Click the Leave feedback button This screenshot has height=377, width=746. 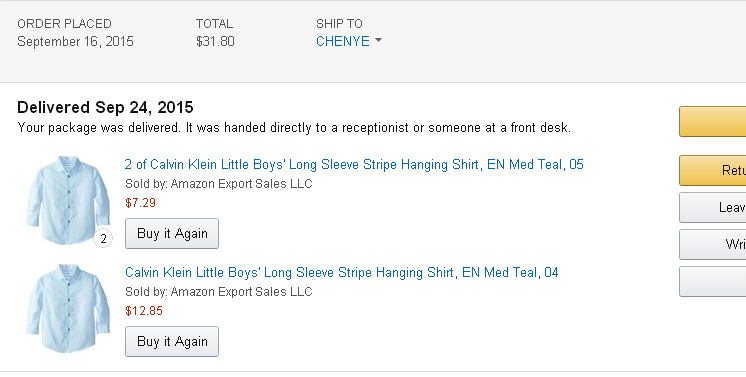pyautogui.click(x=712, y=208)
